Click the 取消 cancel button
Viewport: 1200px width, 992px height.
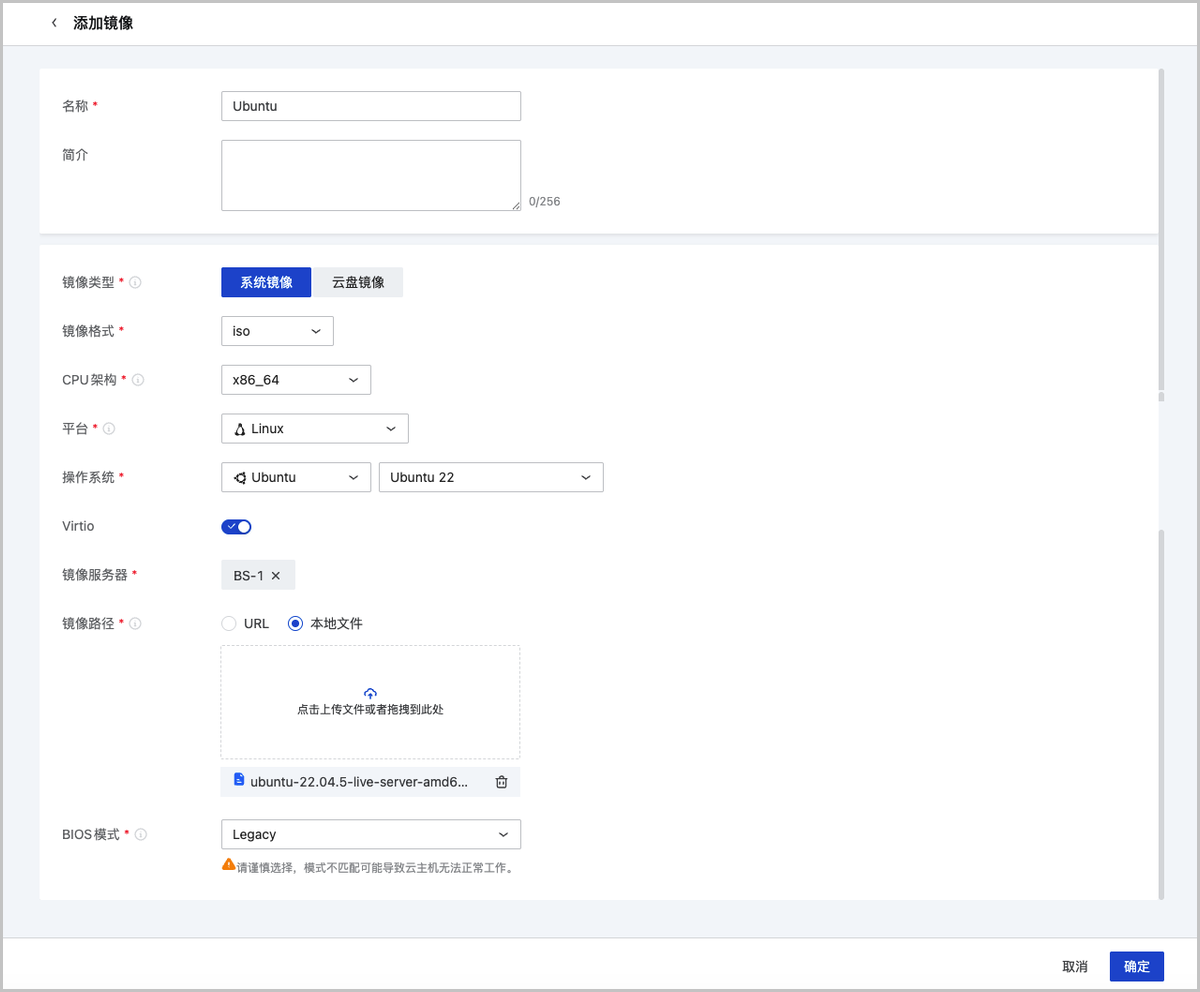[x=1074, y=966]
